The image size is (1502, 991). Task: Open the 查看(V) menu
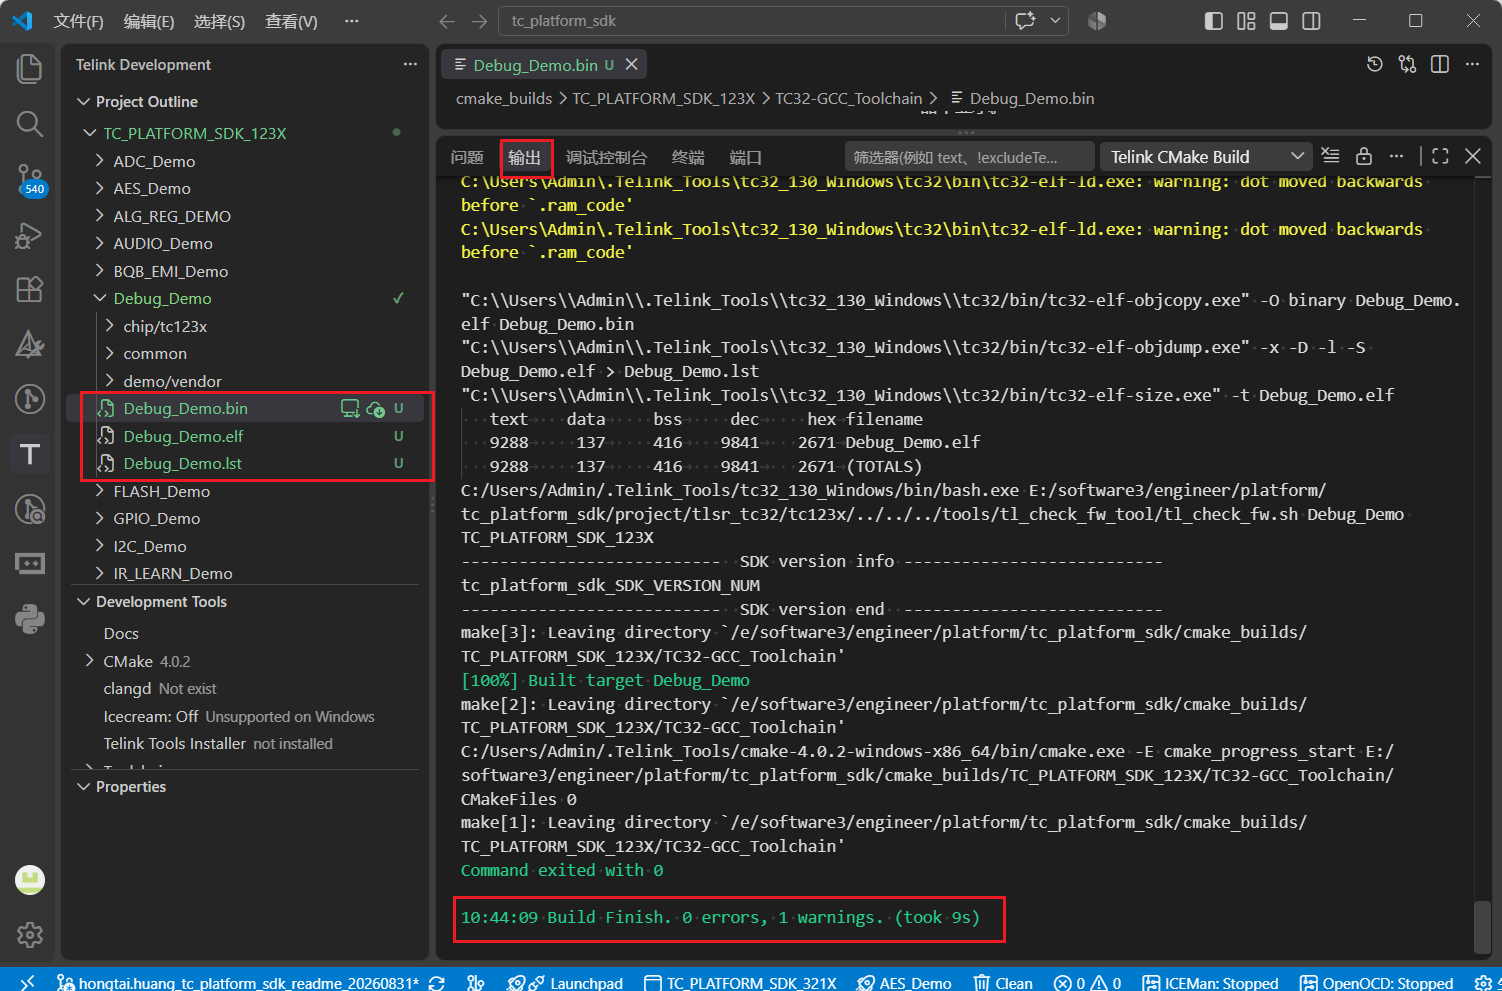(291, 21)
